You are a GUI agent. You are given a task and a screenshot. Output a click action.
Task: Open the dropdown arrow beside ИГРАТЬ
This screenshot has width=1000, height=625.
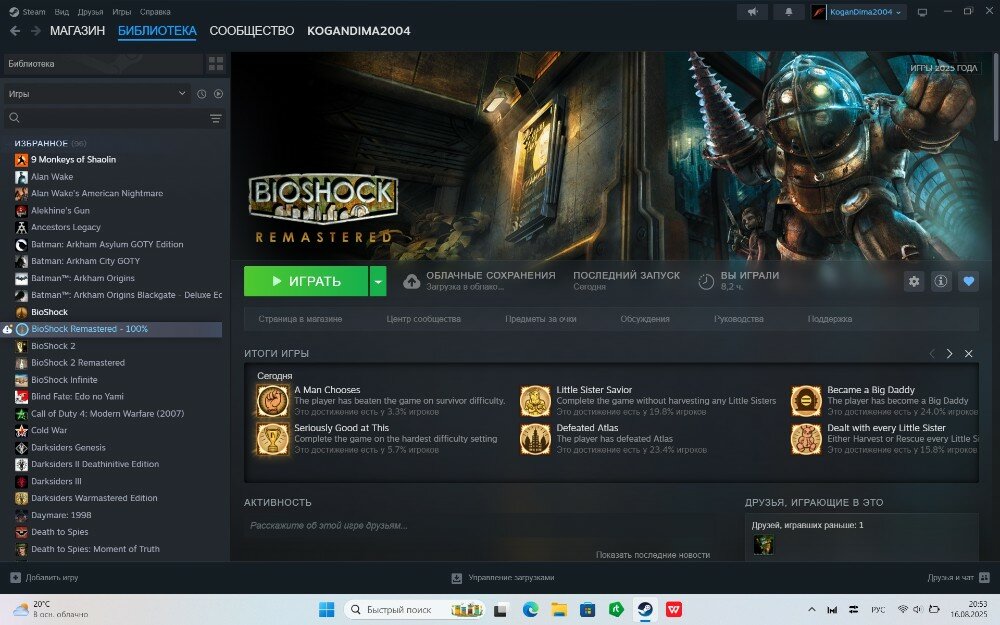coord(378,281)
